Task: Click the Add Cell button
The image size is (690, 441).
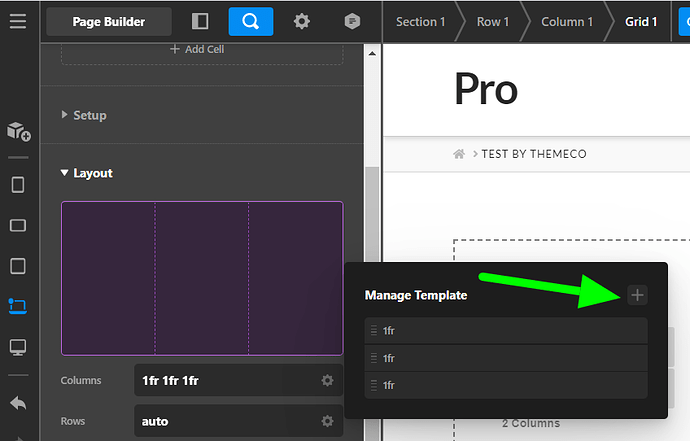Action: pos(202,49)
